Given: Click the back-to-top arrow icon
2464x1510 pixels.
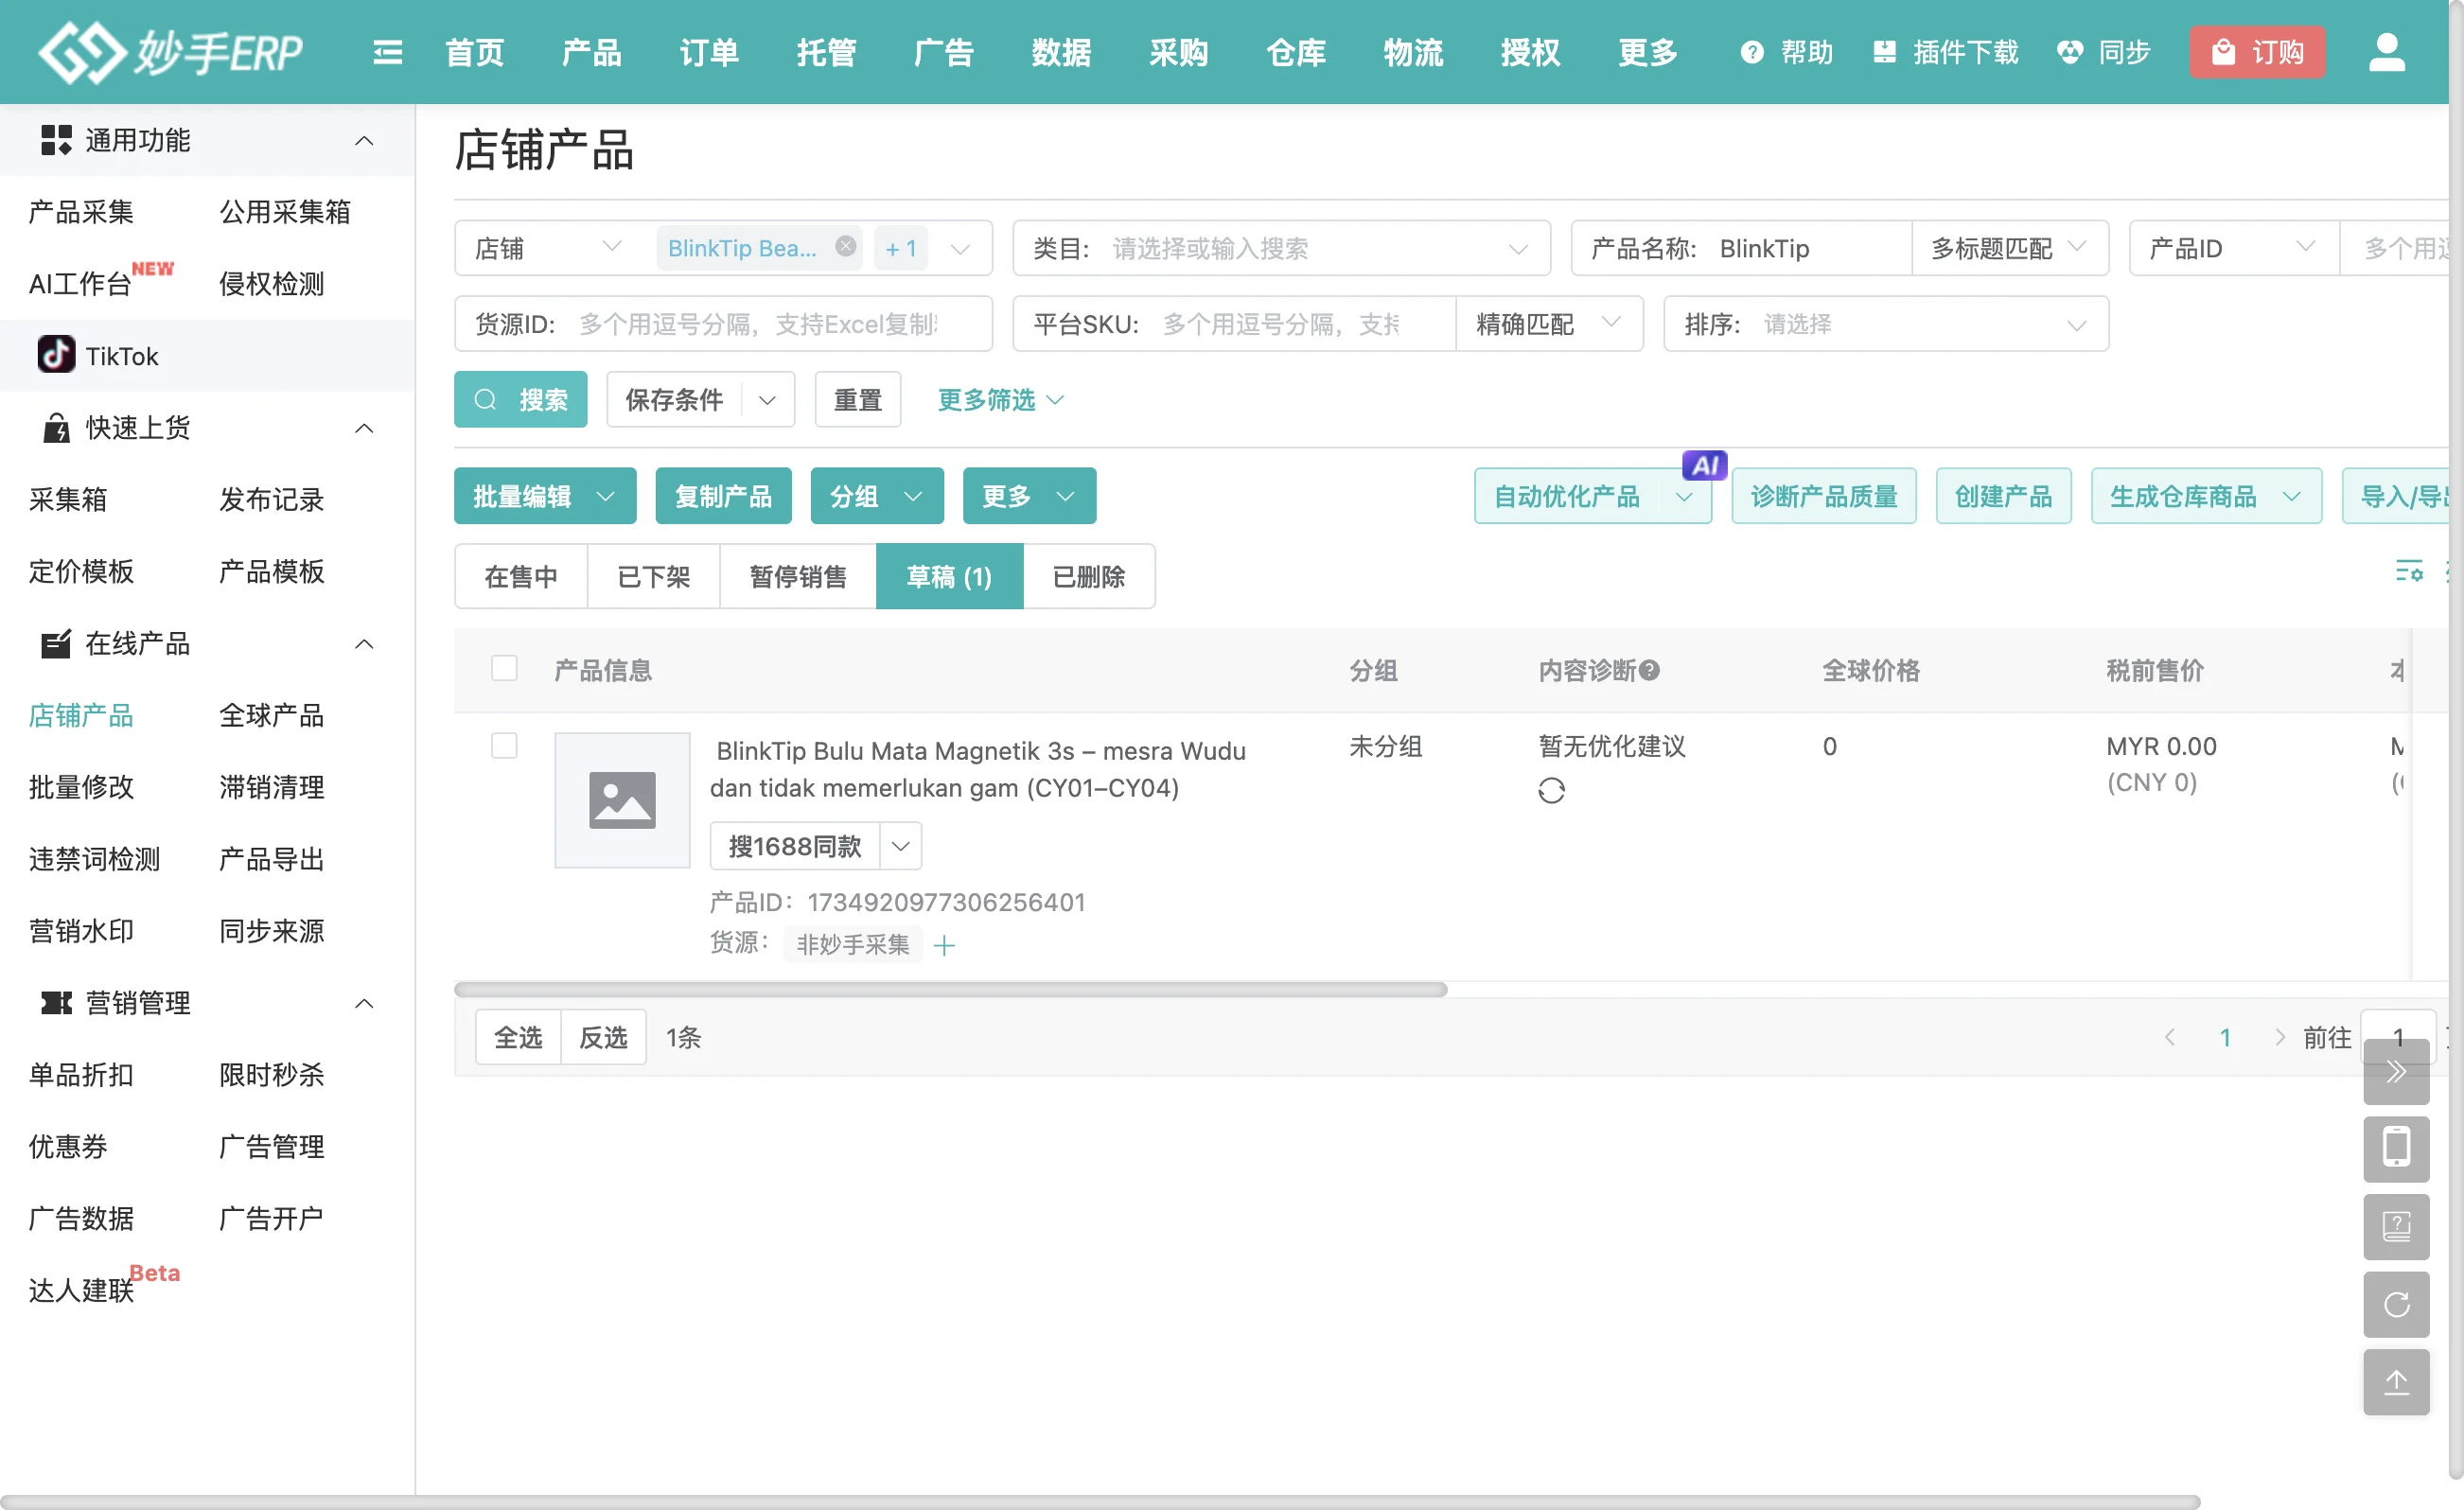Looking at the screenshot, I should click(x=2396, y=1382).
